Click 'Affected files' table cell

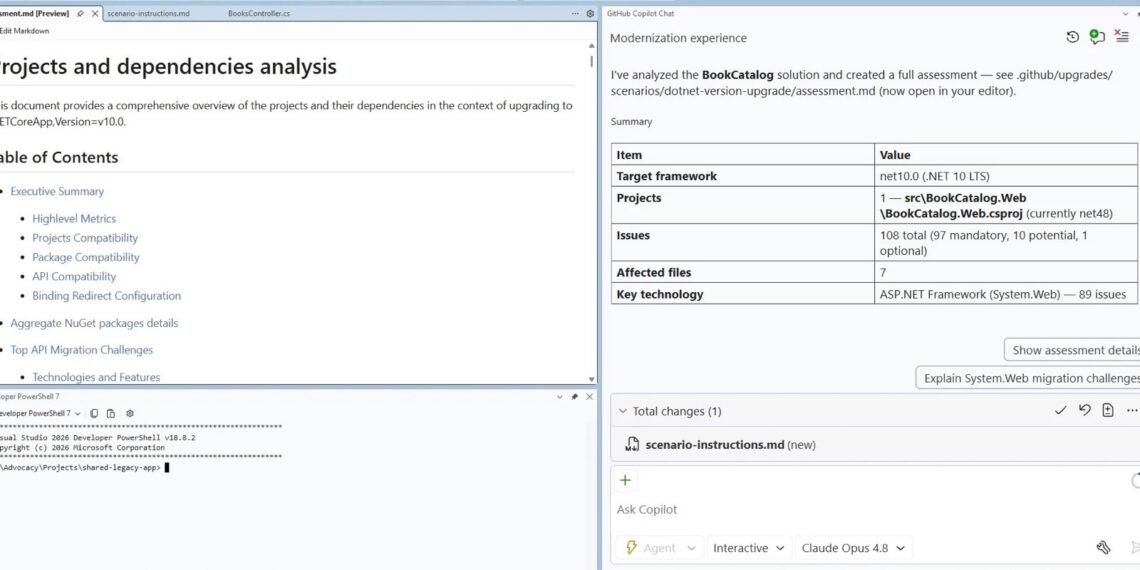pos(743,273)
